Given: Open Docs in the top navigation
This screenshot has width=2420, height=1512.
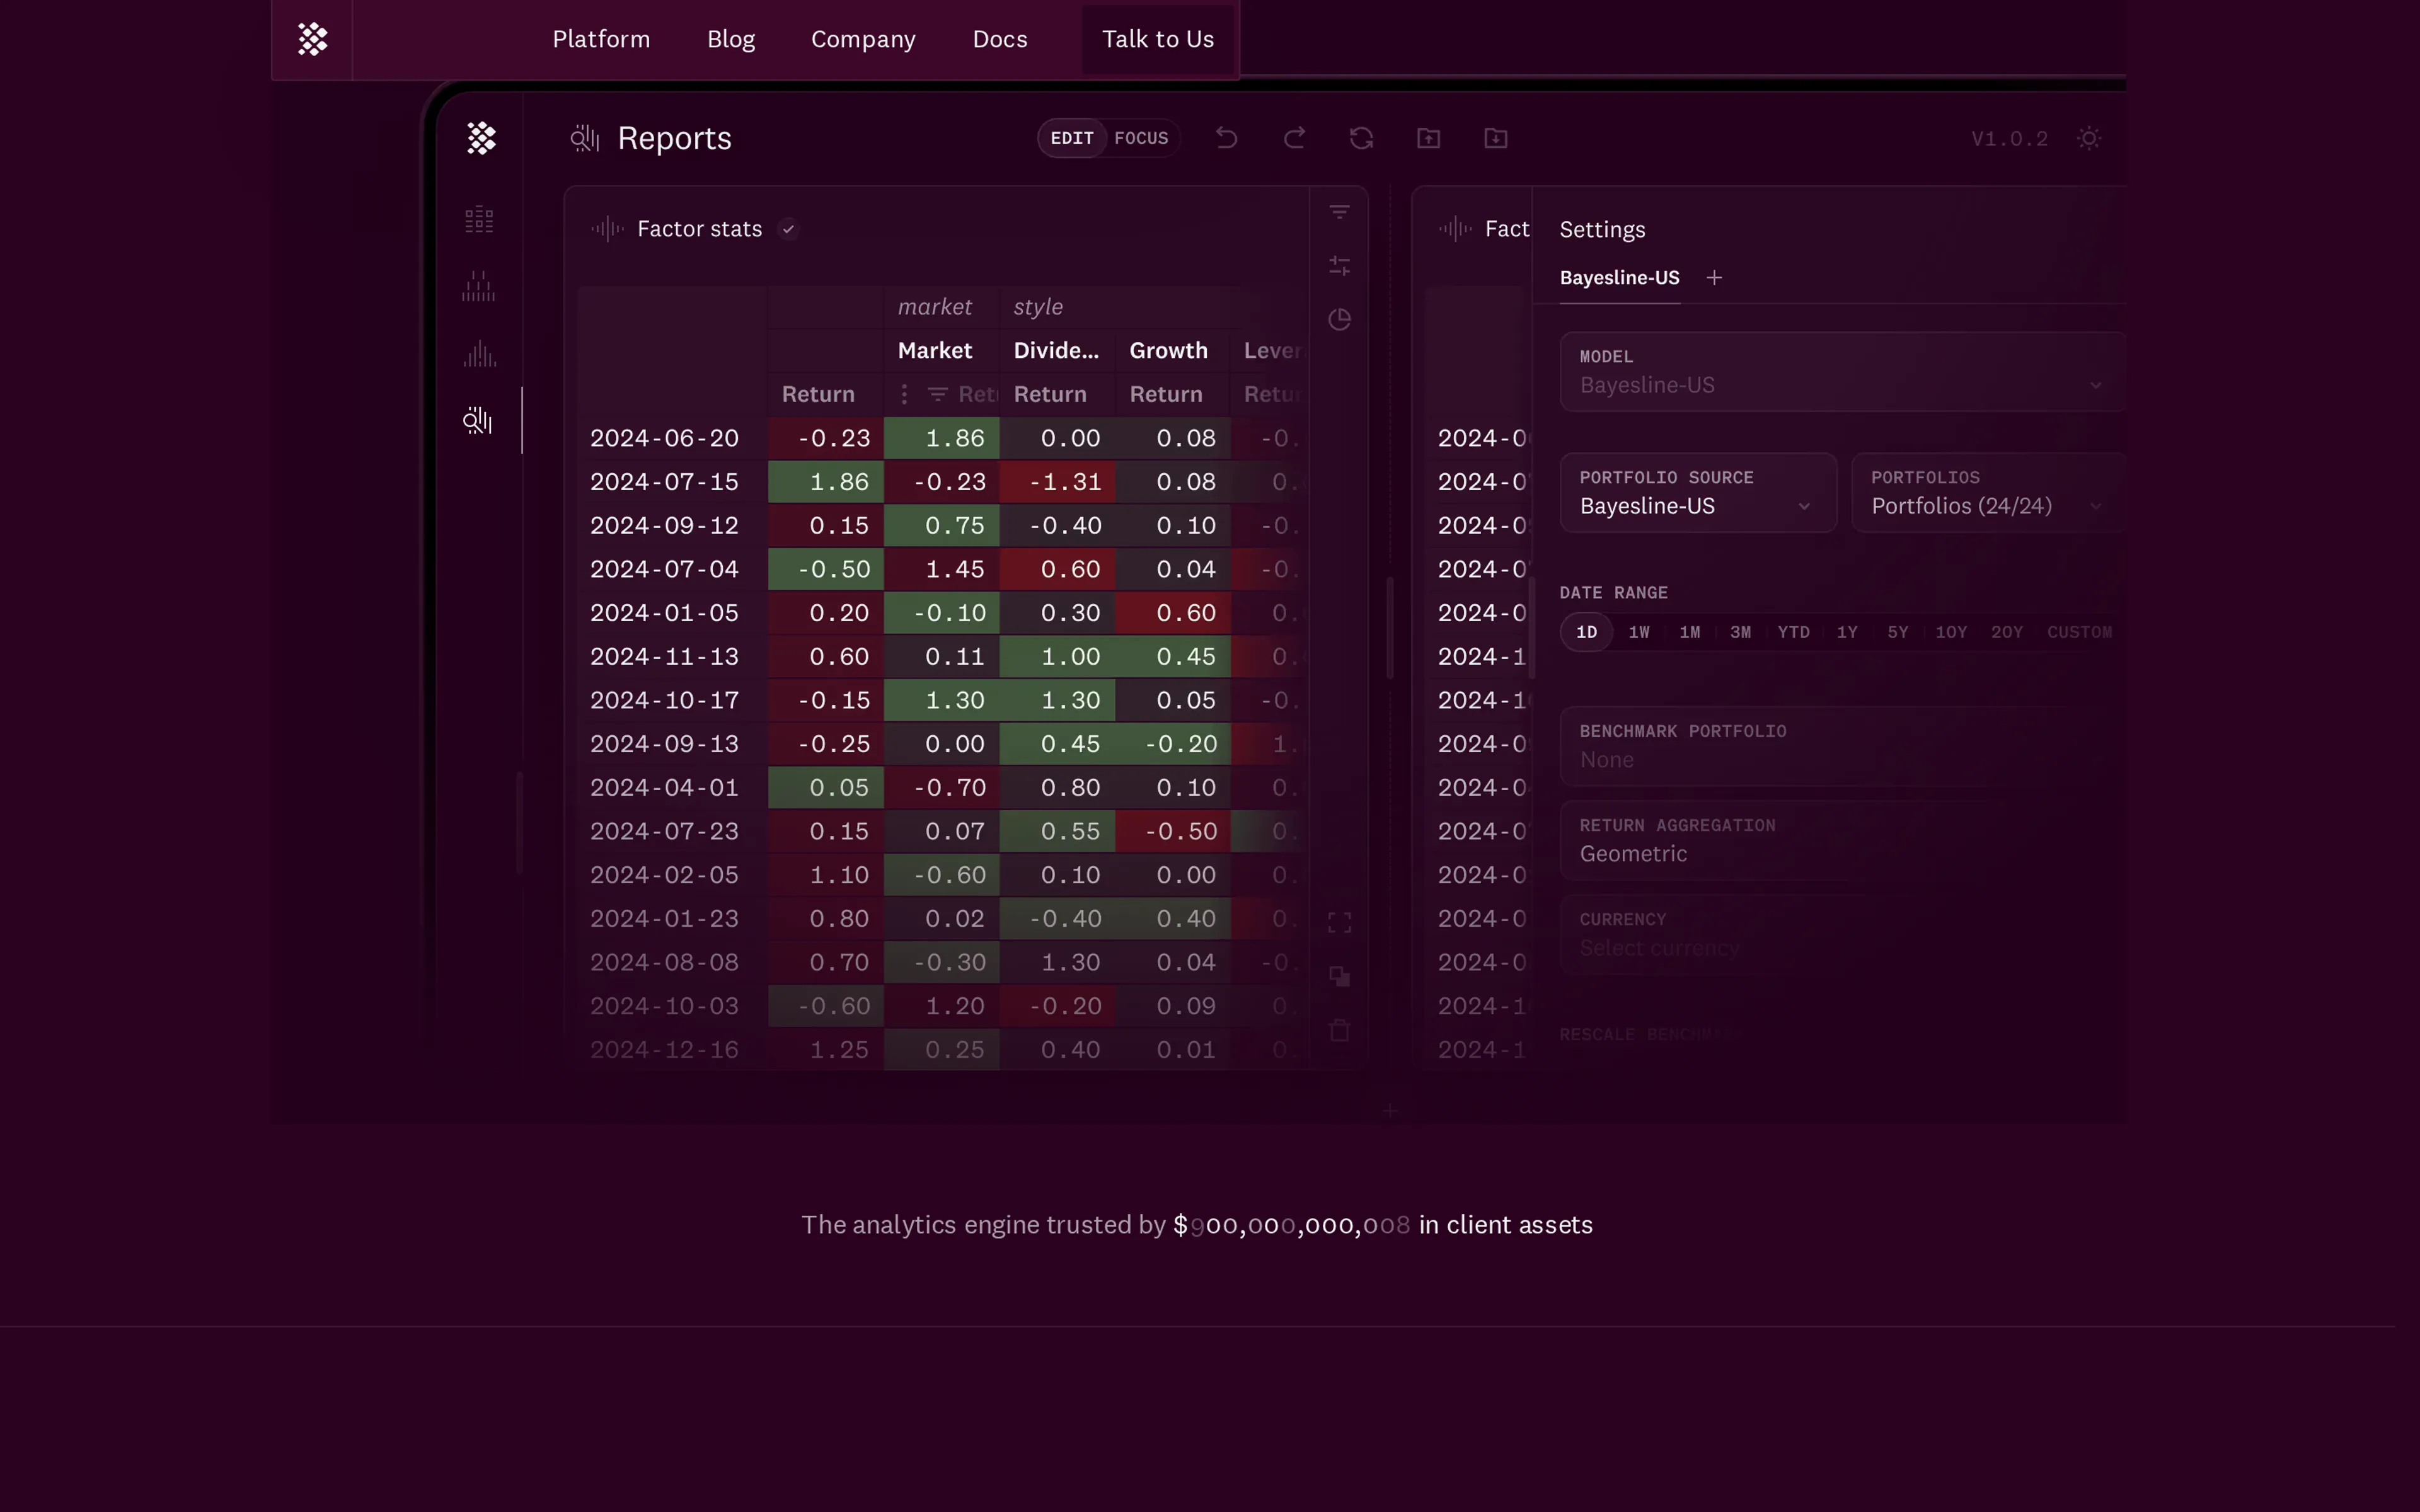Looking at the screenshot, I should coord(1000,39).
